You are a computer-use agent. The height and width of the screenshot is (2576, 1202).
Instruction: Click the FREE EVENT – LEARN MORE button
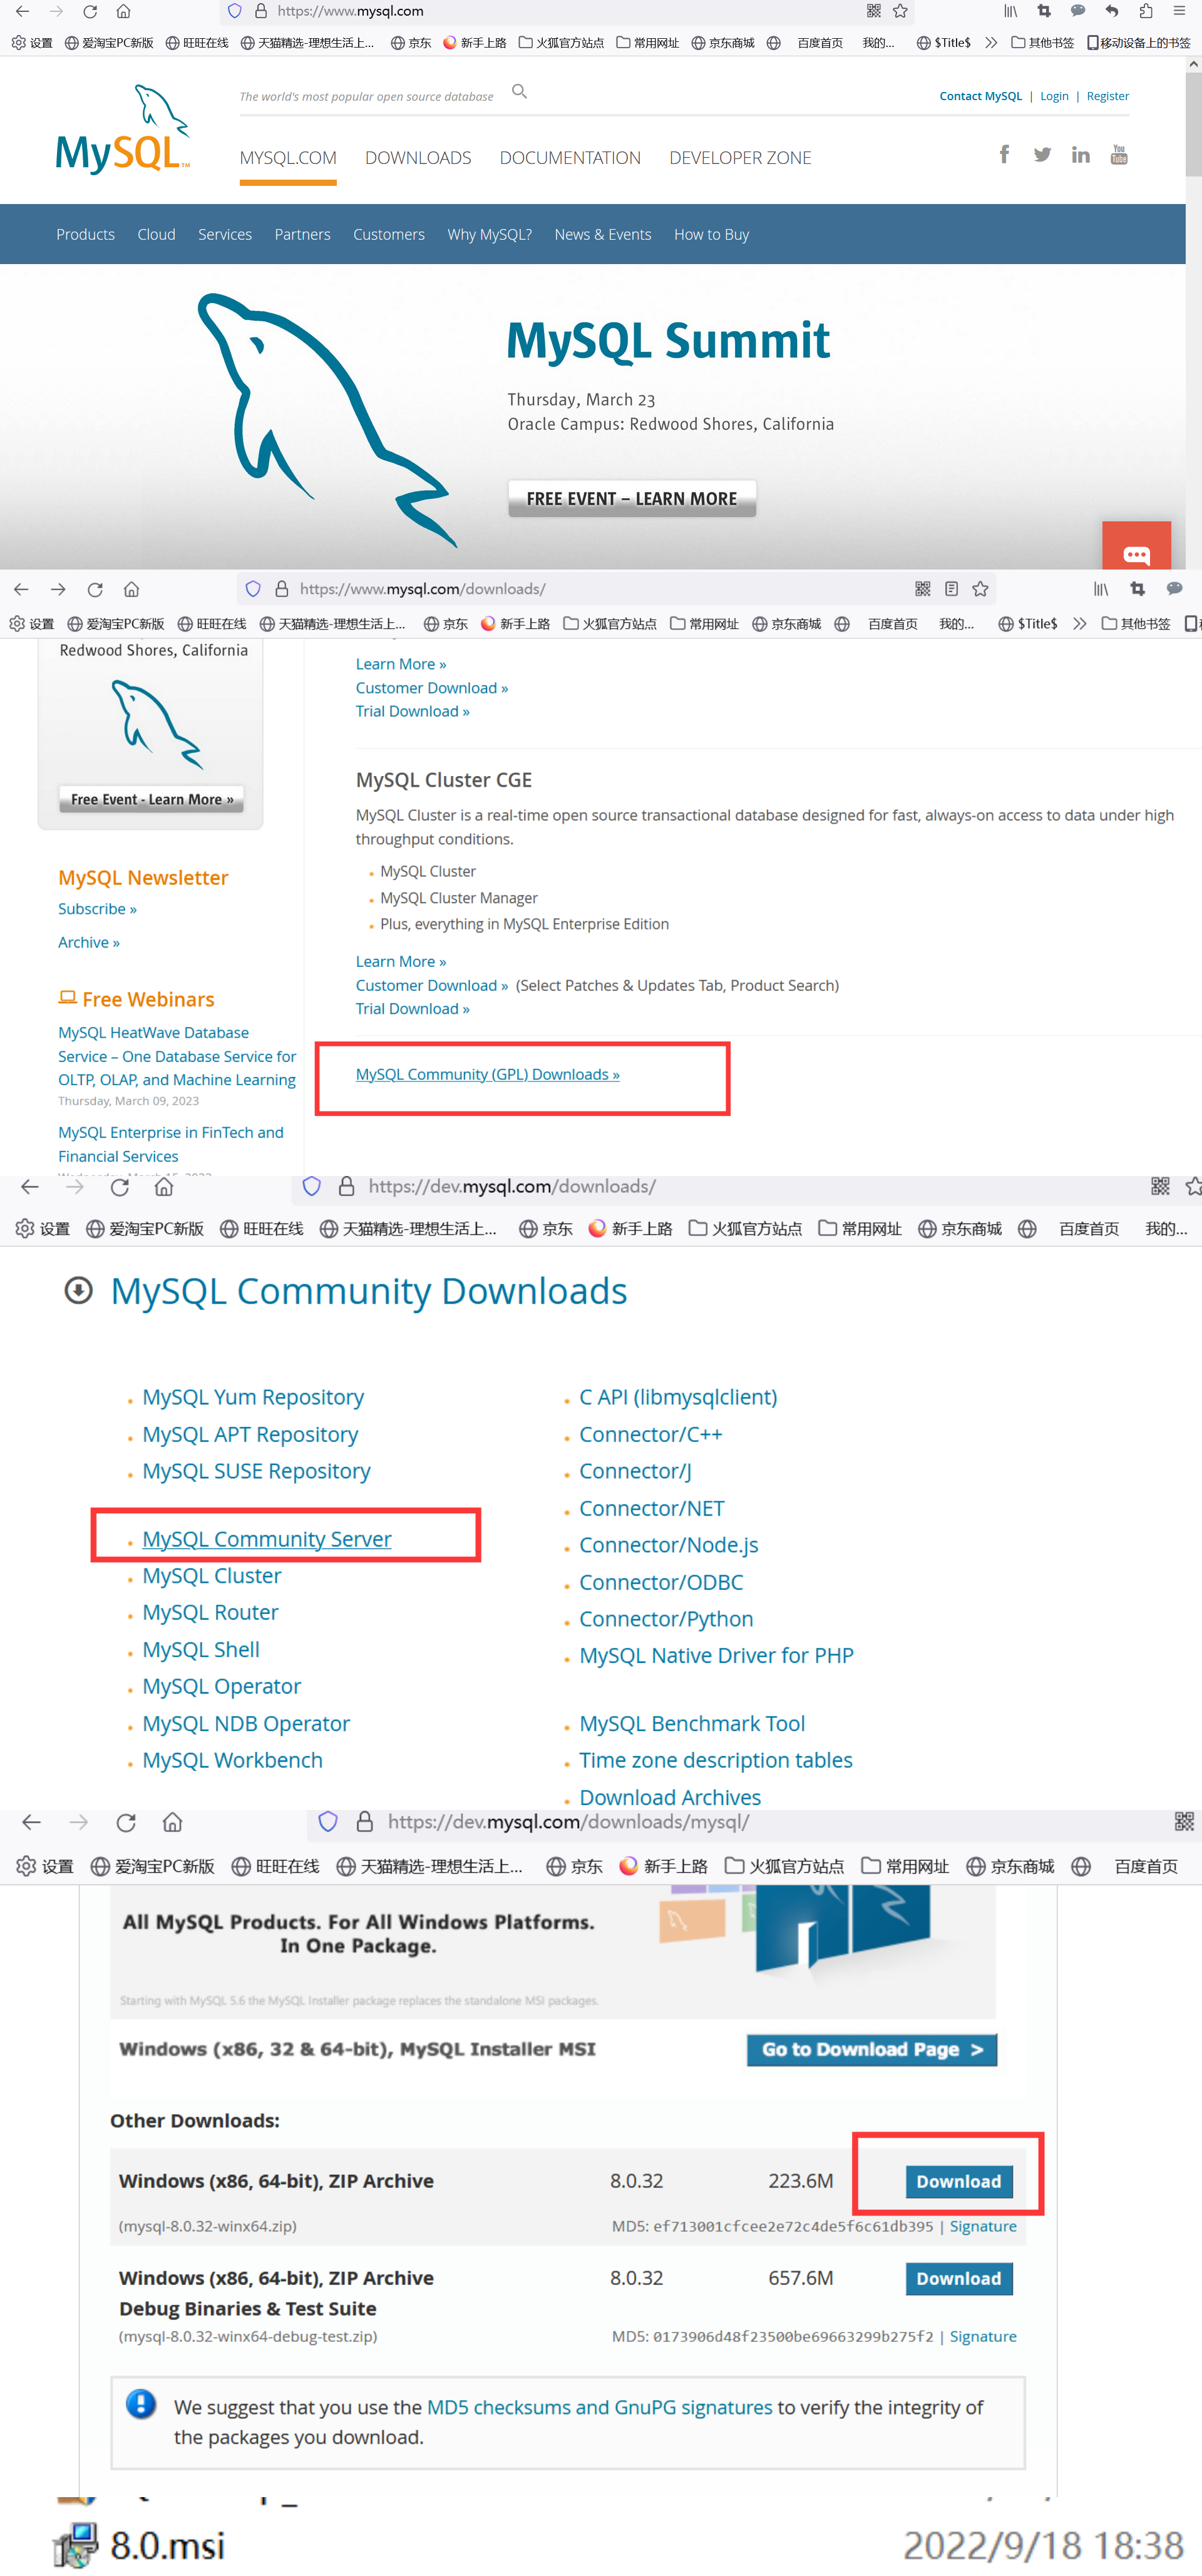coord(632,498)
